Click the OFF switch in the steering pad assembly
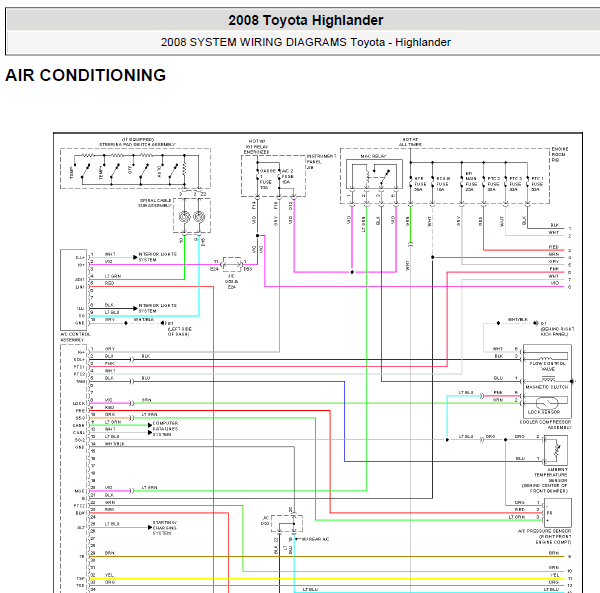 click(144, 171)
